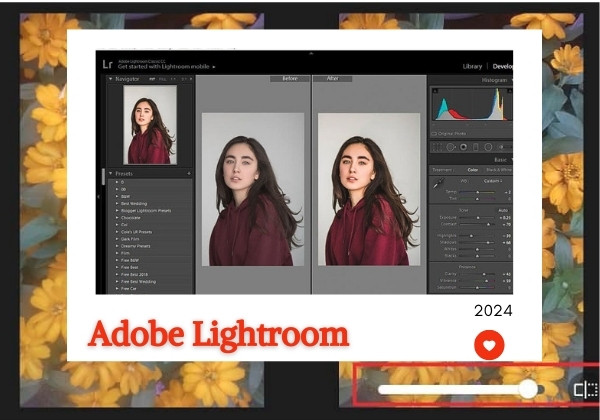Toggle shadow clipping indicator in histogram
The width and height of the screenshot is (600, 420).
(x=435, y=91)
